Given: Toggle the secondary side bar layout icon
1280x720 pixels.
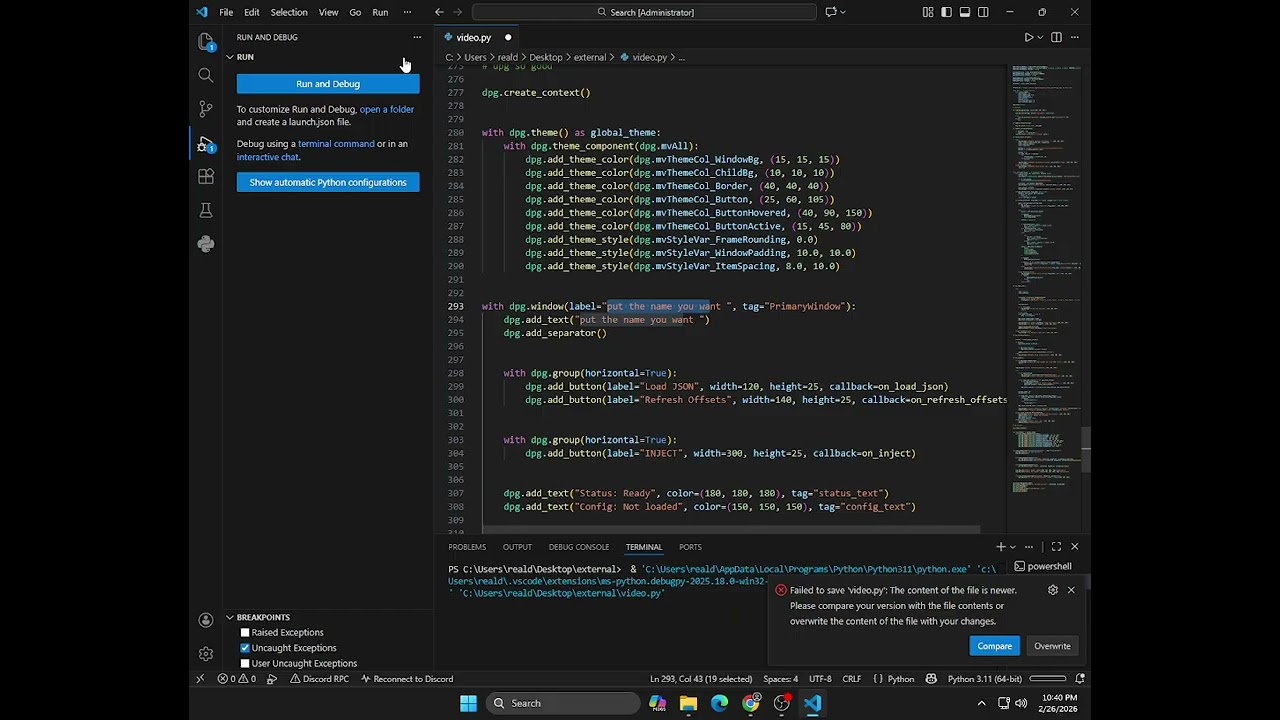Looking at the screenshot, I should pos(983,12).
